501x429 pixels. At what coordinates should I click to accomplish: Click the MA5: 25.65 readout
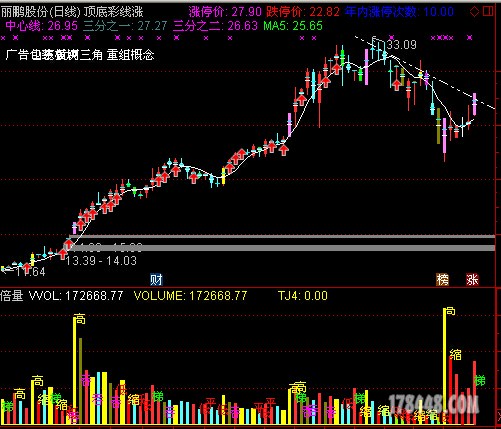(293, 26)
